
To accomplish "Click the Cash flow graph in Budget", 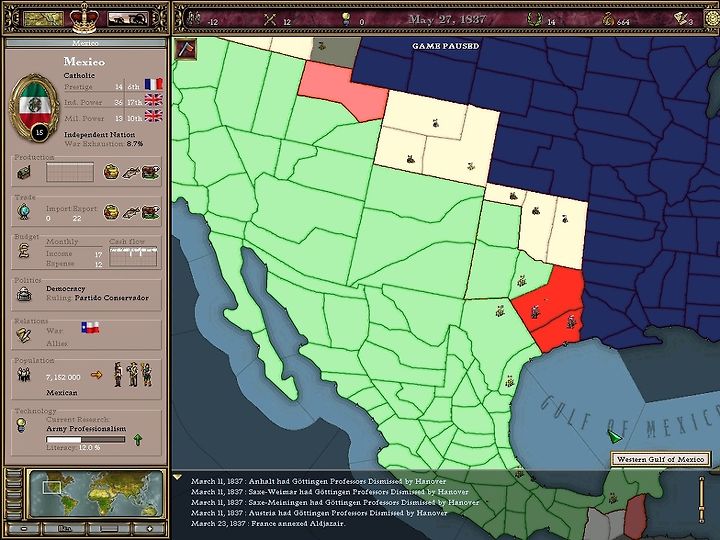I will tap(134, 256).
